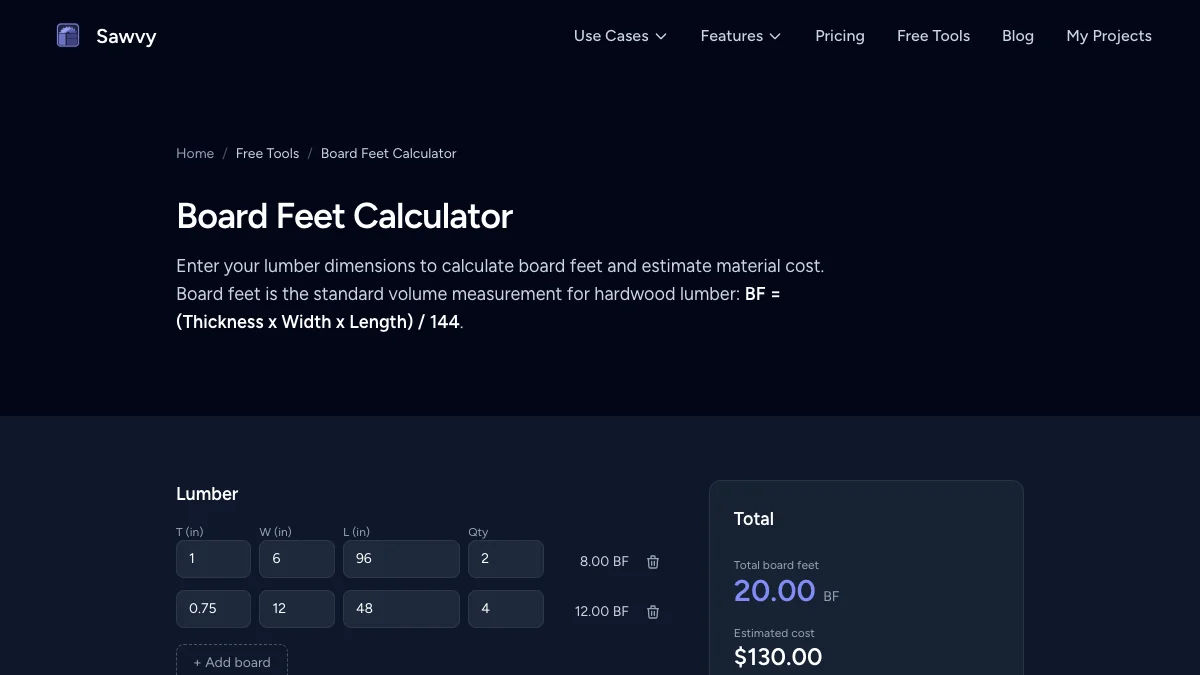
Task: Click the Sawvy logo icon
Action: pyautogui.click(x=67, y=35)
